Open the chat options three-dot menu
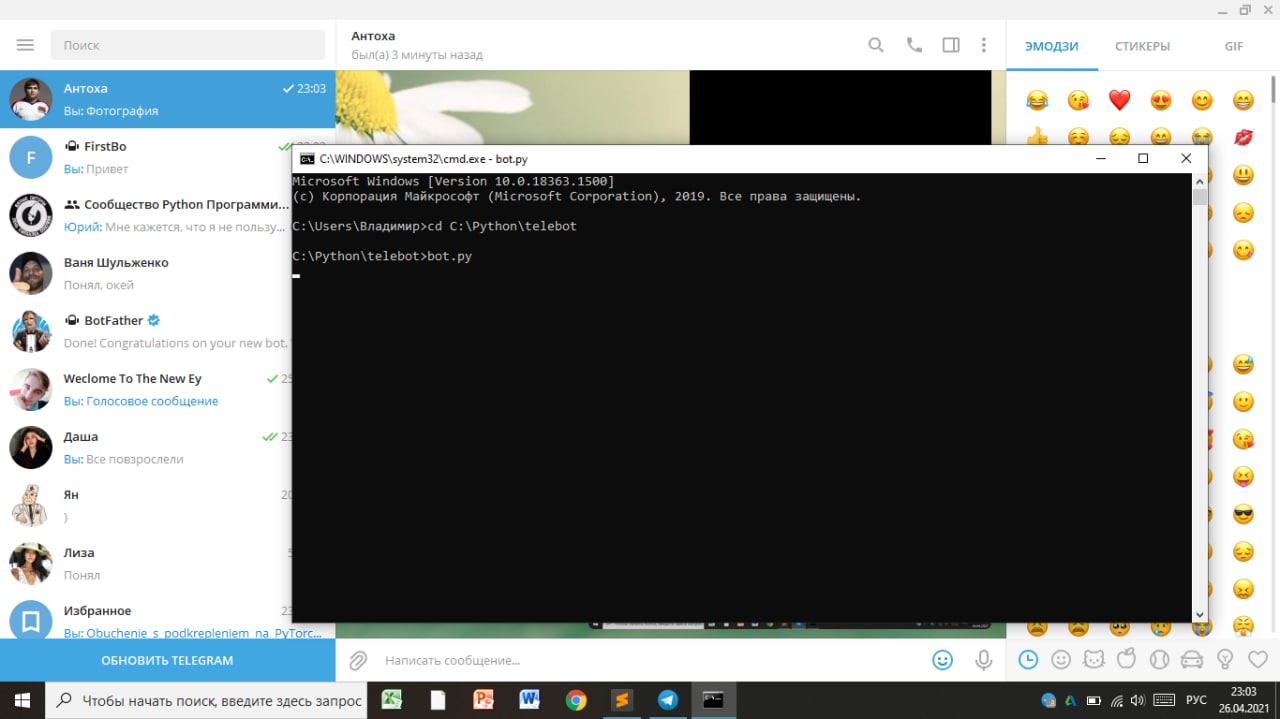The height and width of the screenshot is (719, 1280). 984,45
